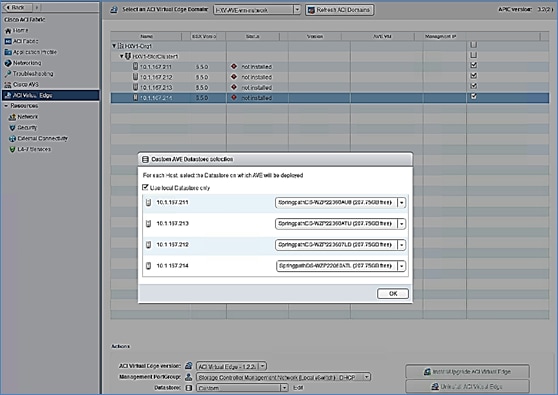Screen dimensions: 558x395
Task: Open Security under Resources
Action: point(27,127)
